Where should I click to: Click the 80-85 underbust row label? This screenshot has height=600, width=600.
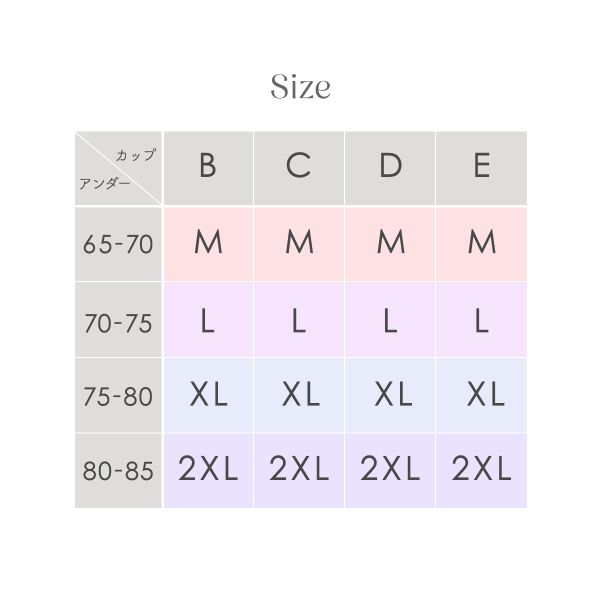(118, 471)
